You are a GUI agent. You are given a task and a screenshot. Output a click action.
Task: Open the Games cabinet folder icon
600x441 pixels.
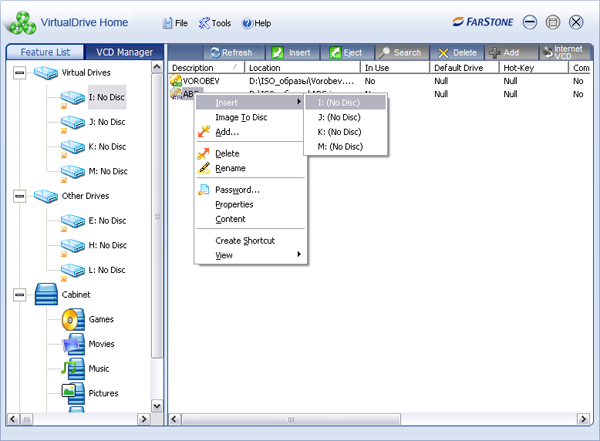click(x=73, y=319)
